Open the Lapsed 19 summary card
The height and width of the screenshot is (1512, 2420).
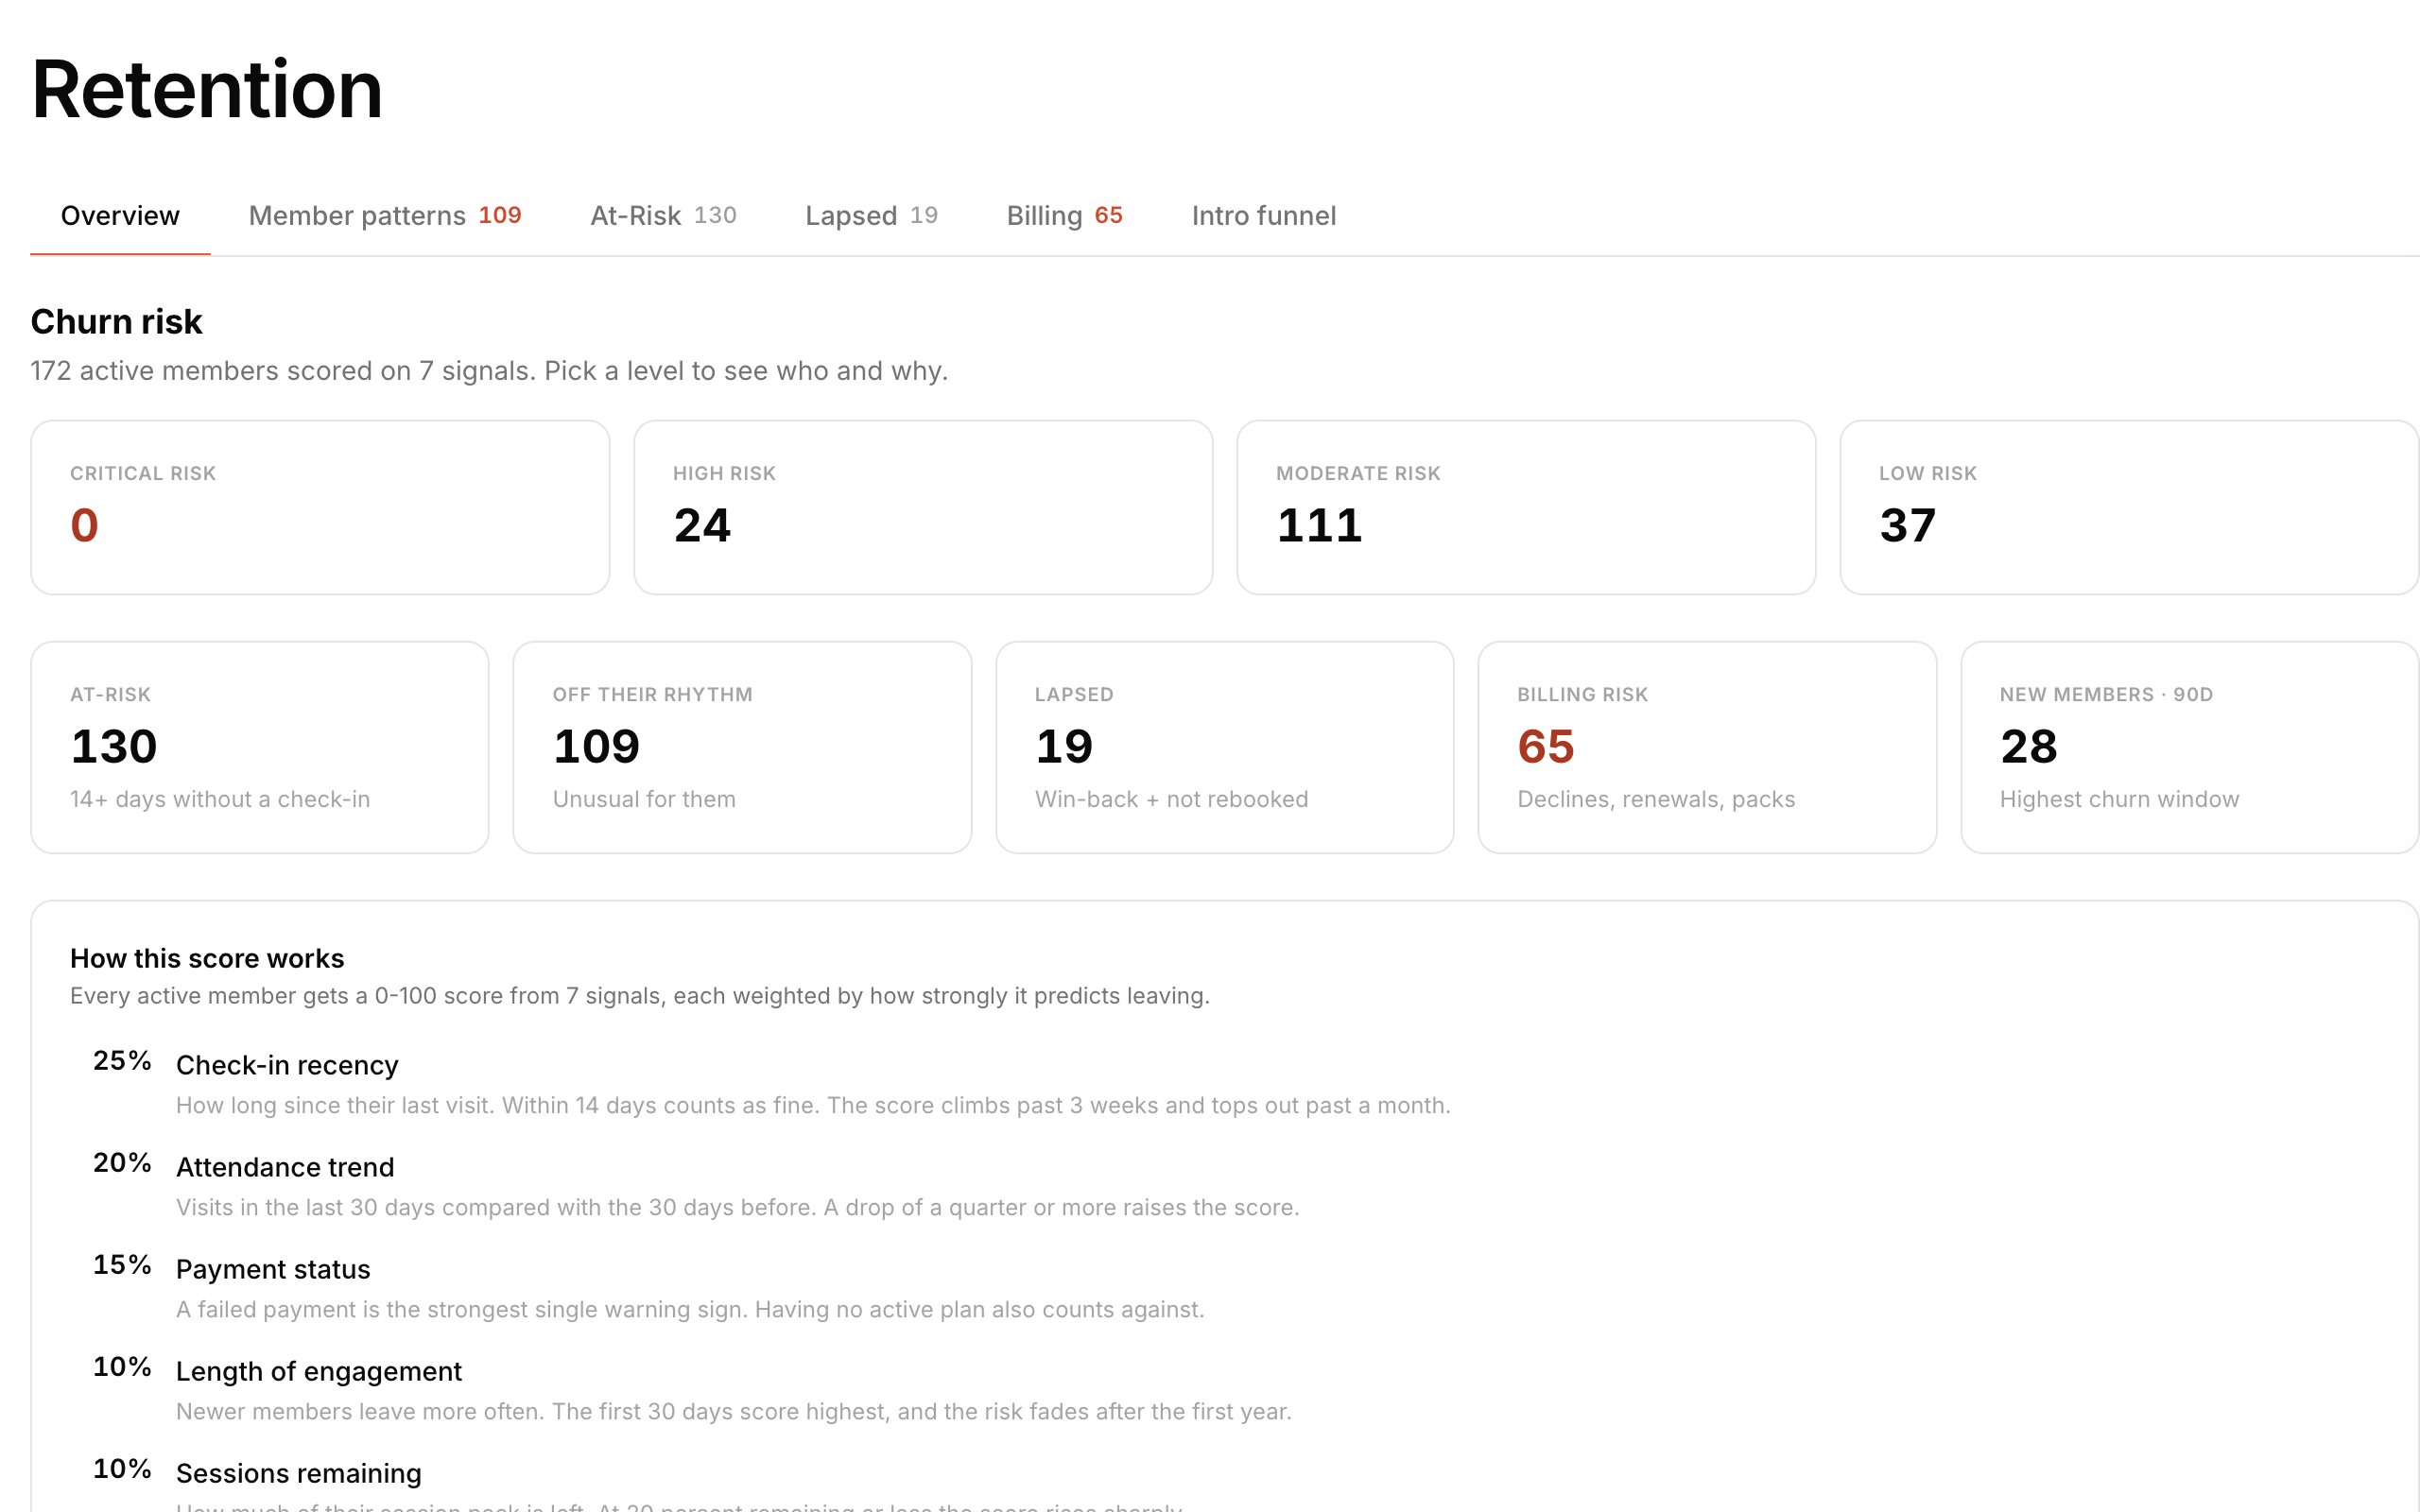click(1225, 747)
